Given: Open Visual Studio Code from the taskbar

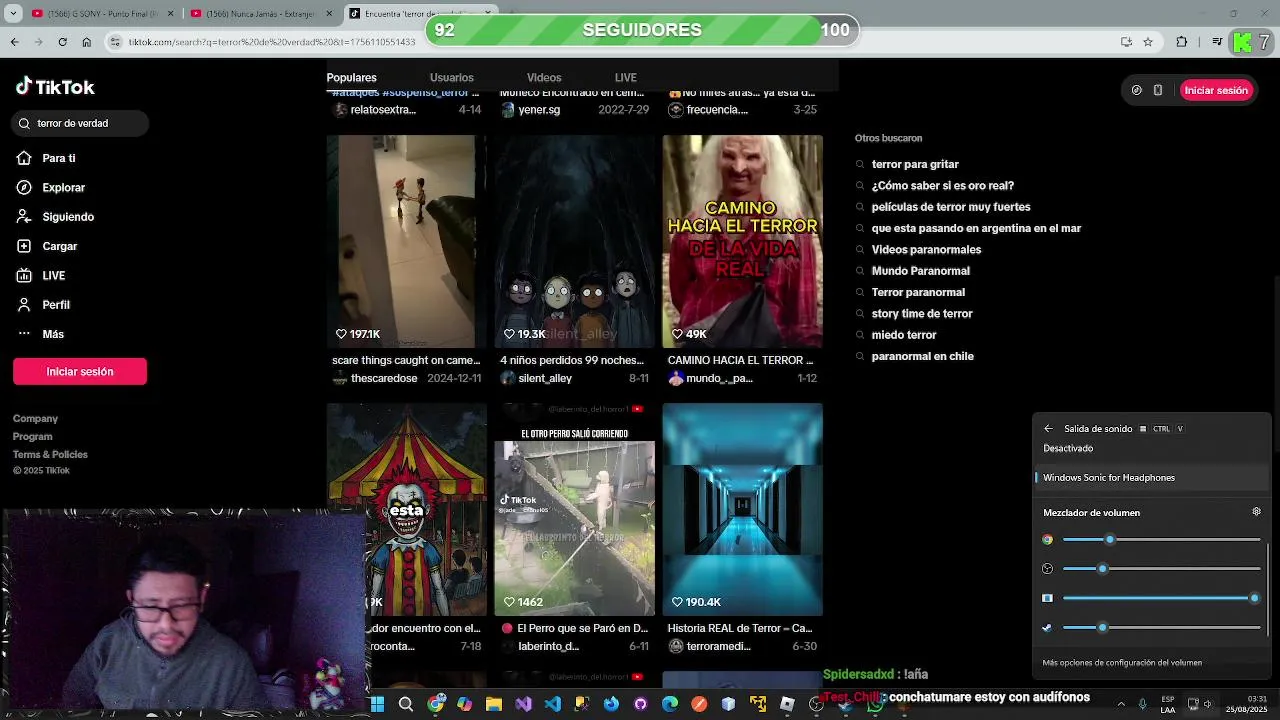Looking at the screenshot, I should 553,705.
